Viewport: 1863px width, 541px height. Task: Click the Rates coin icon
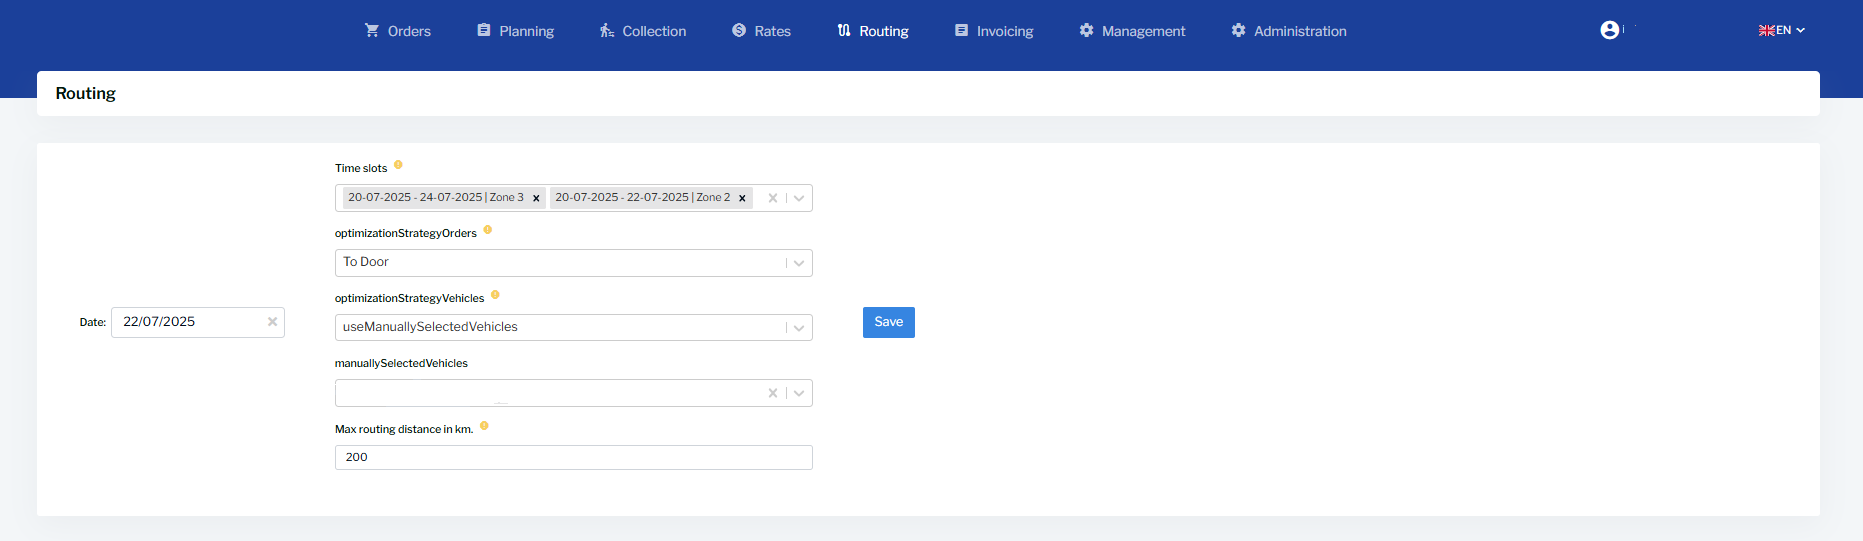(x=739, y=31)
